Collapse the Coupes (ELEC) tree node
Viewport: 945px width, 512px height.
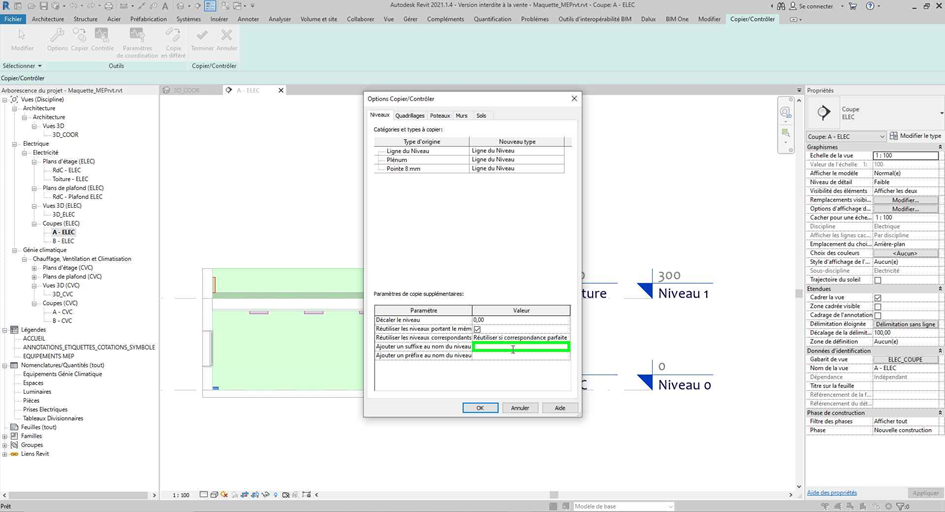[34, 223]
